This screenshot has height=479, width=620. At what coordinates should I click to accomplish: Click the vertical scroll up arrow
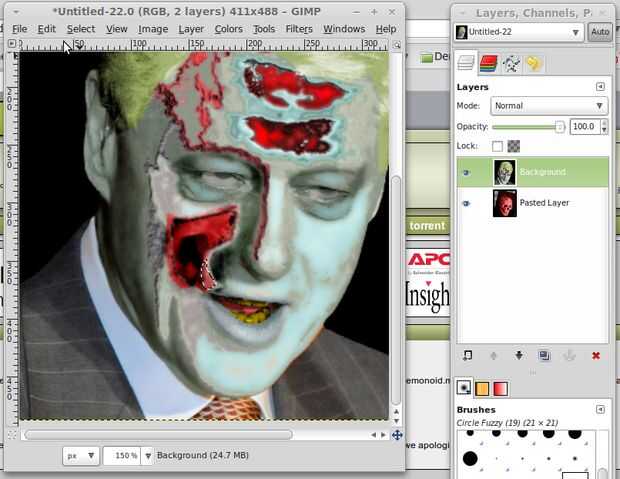click(x=397, y=411)
